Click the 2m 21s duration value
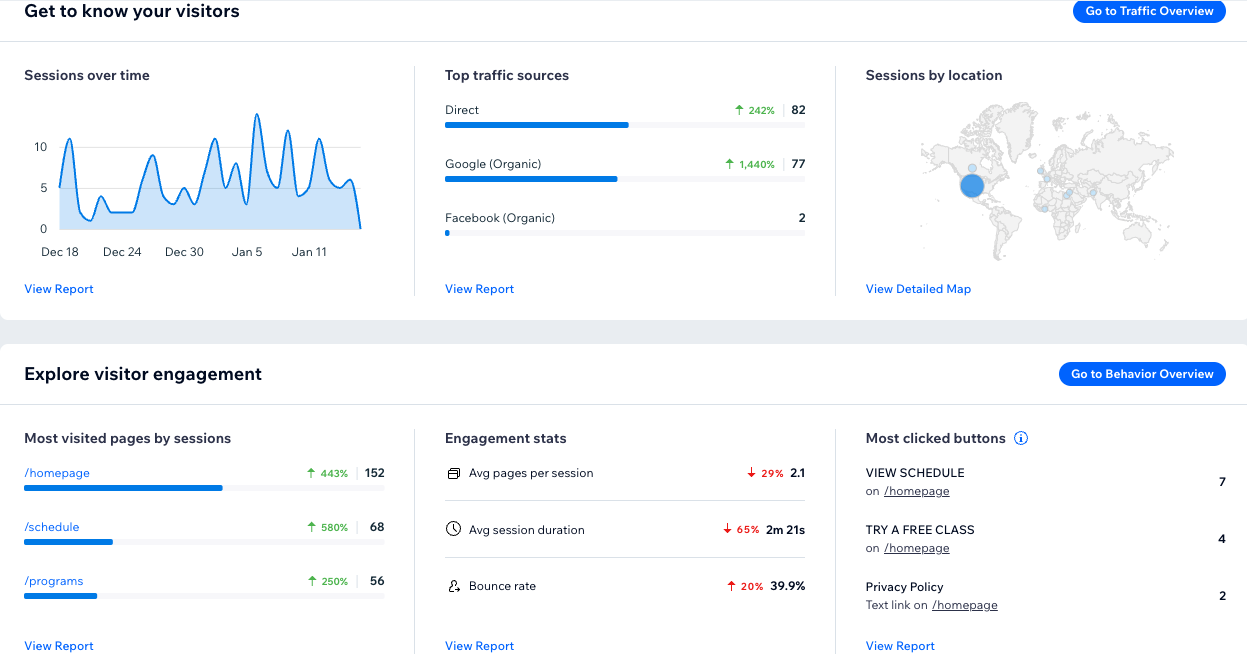The width and height of the screenshot is (1247, 671). (787, 530)
